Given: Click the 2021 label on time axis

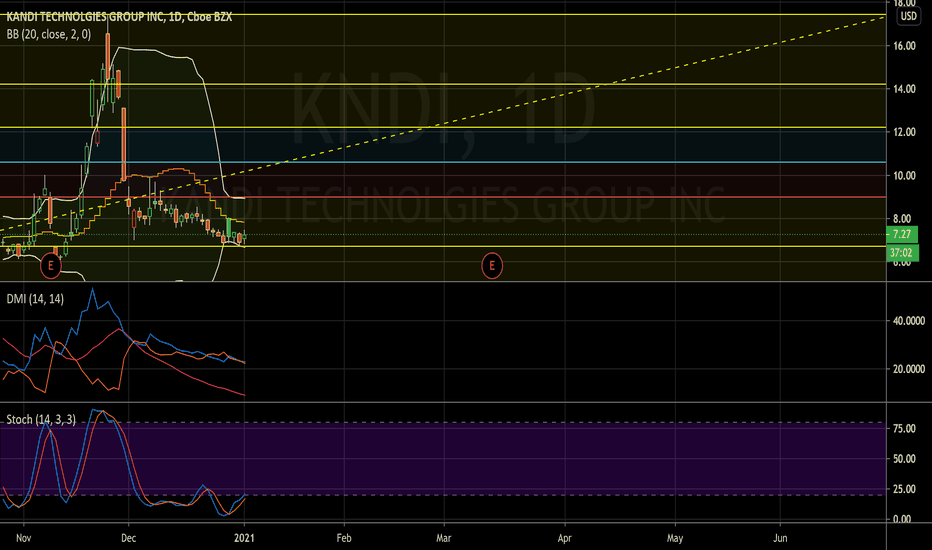Looking at the screenshot, I should click(244, 538).
